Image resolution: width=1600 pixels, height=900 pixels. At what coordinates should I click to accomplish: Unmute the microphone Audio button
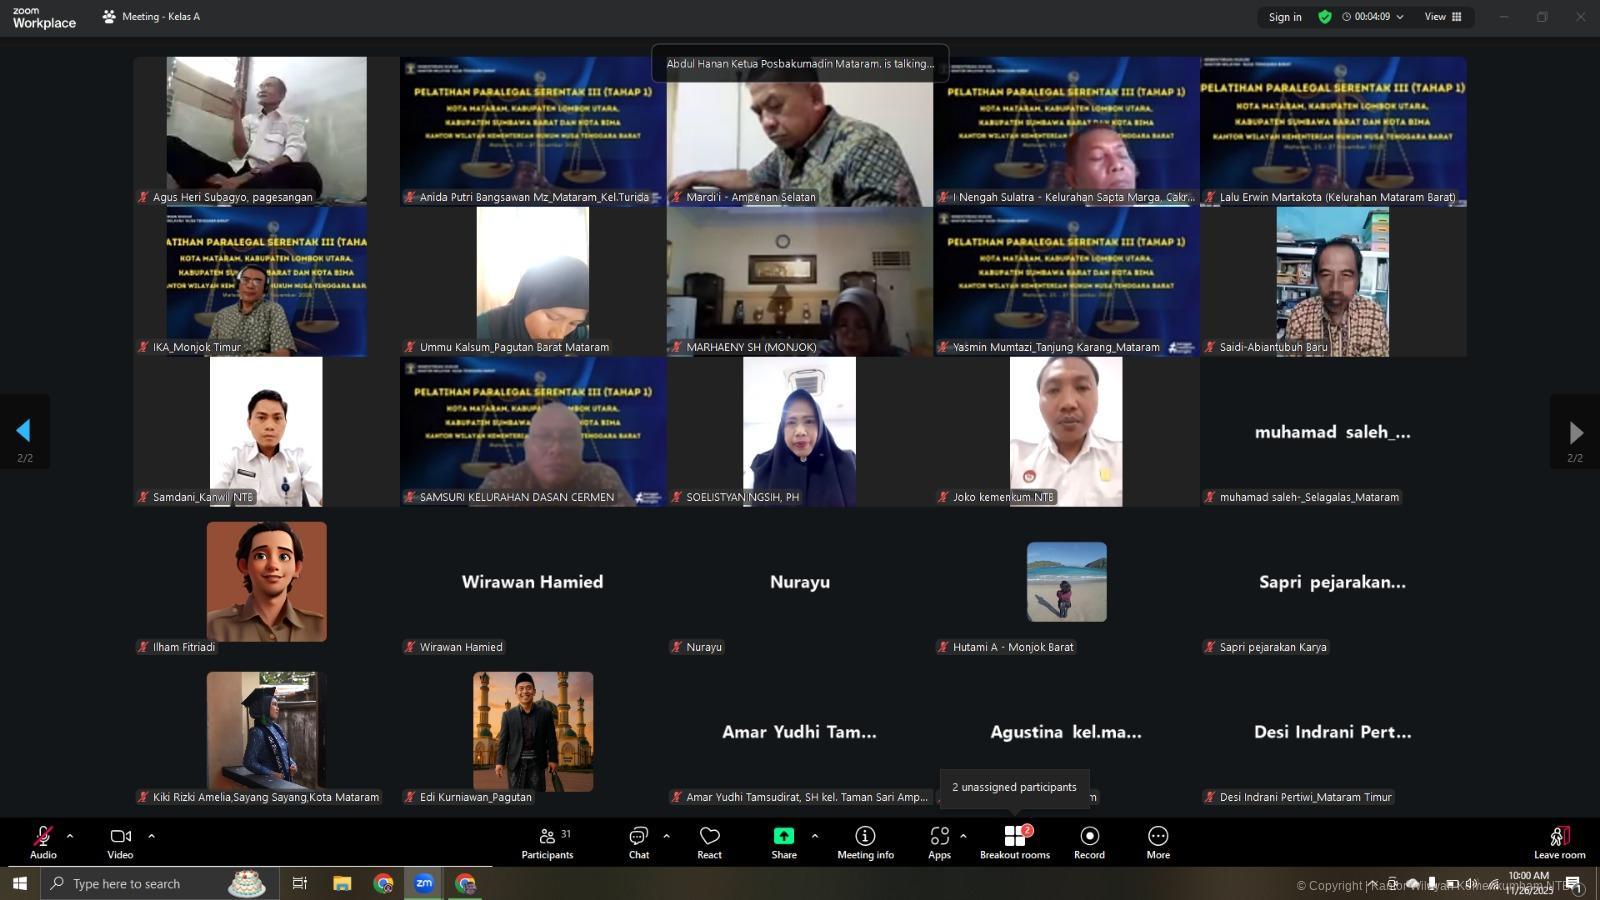43,842
